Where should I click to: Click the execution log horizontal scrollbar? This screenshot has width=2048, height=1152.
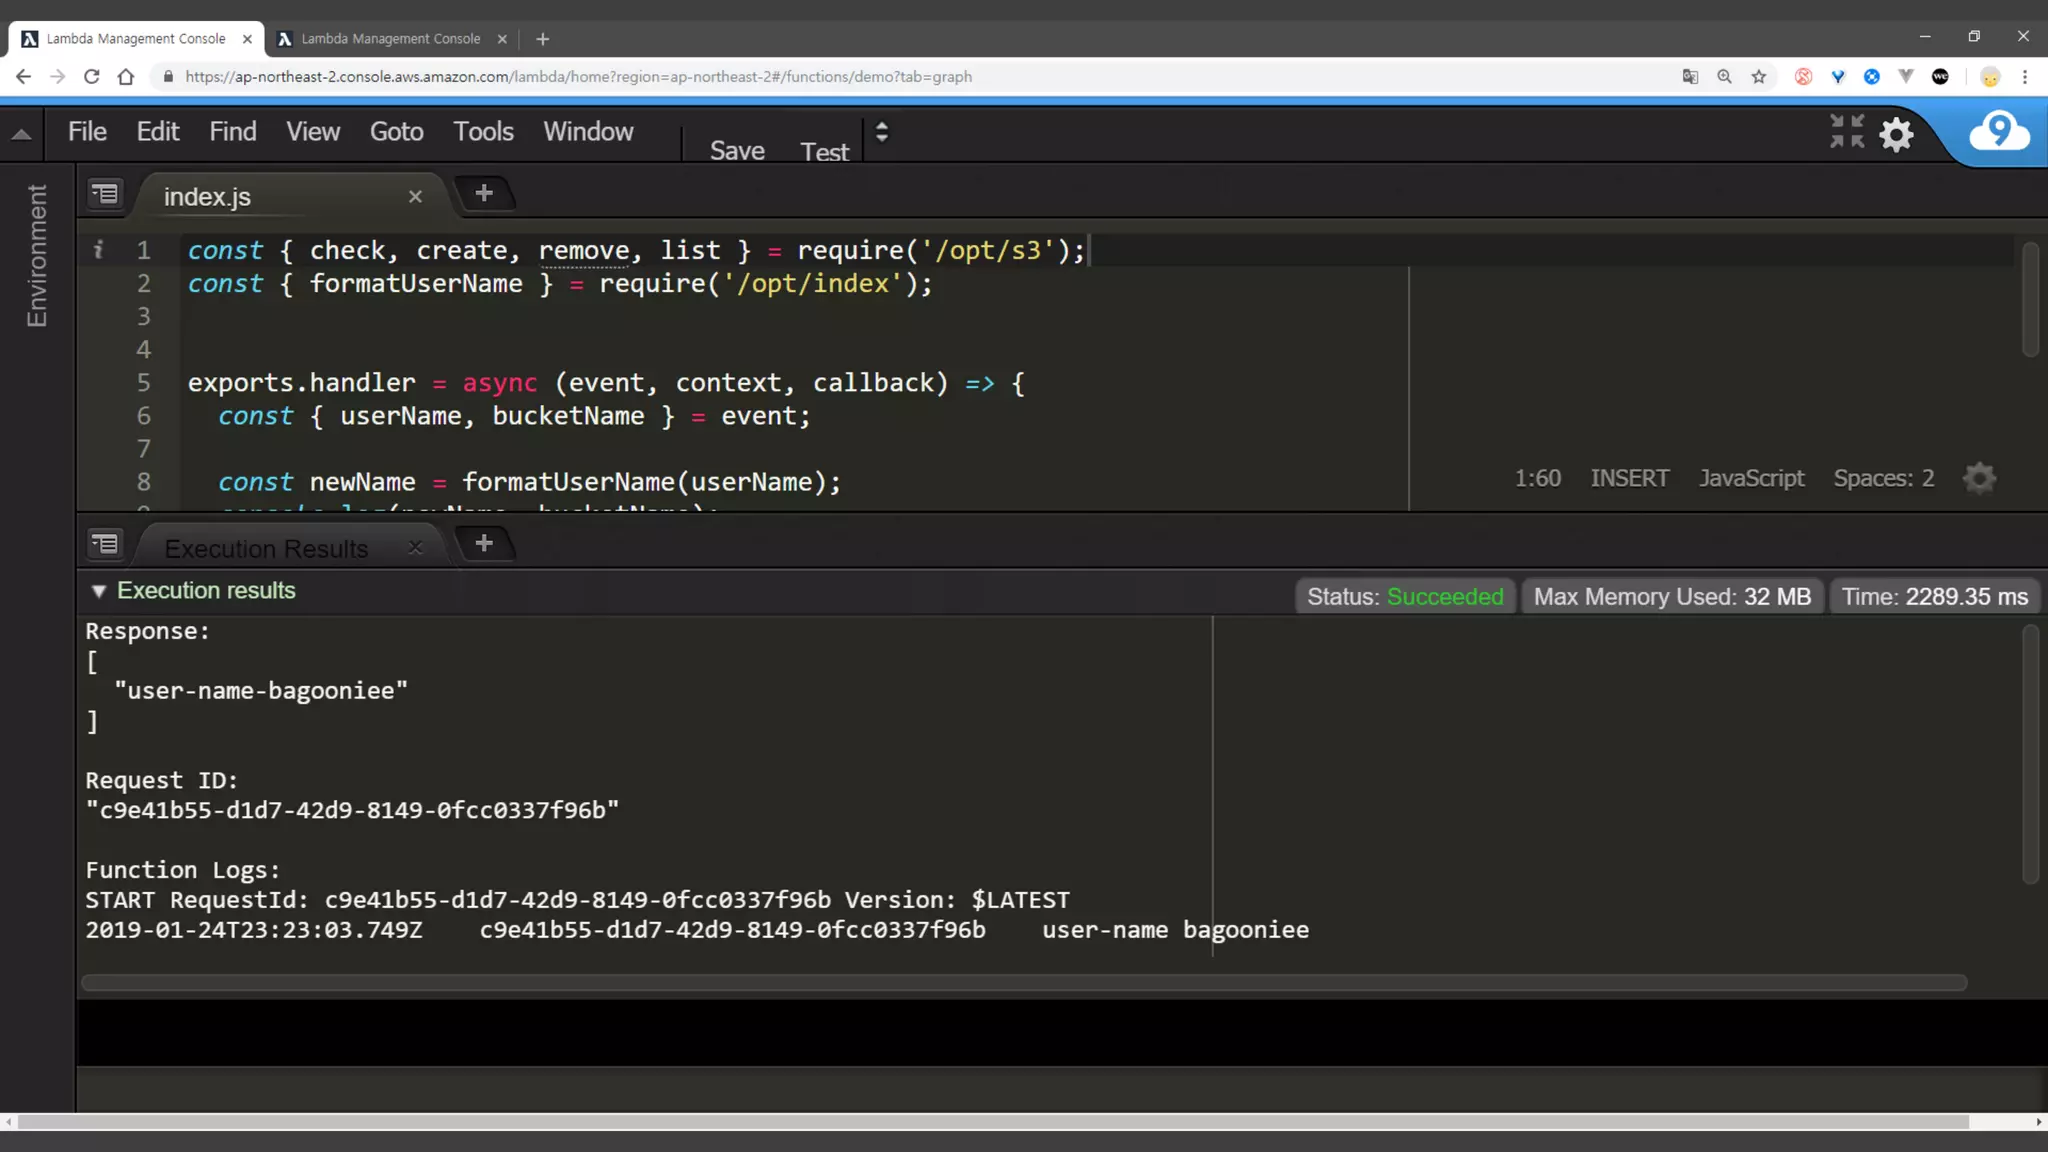pos(1024,983)
